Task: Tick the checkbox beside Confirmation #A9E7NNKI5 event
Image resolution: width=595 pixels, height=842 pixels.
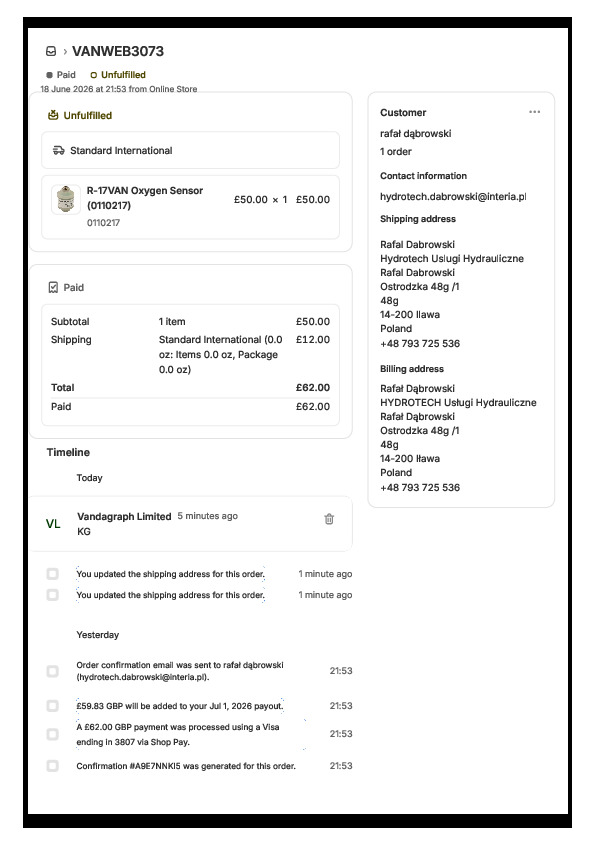Action: (x=53, y=766)
